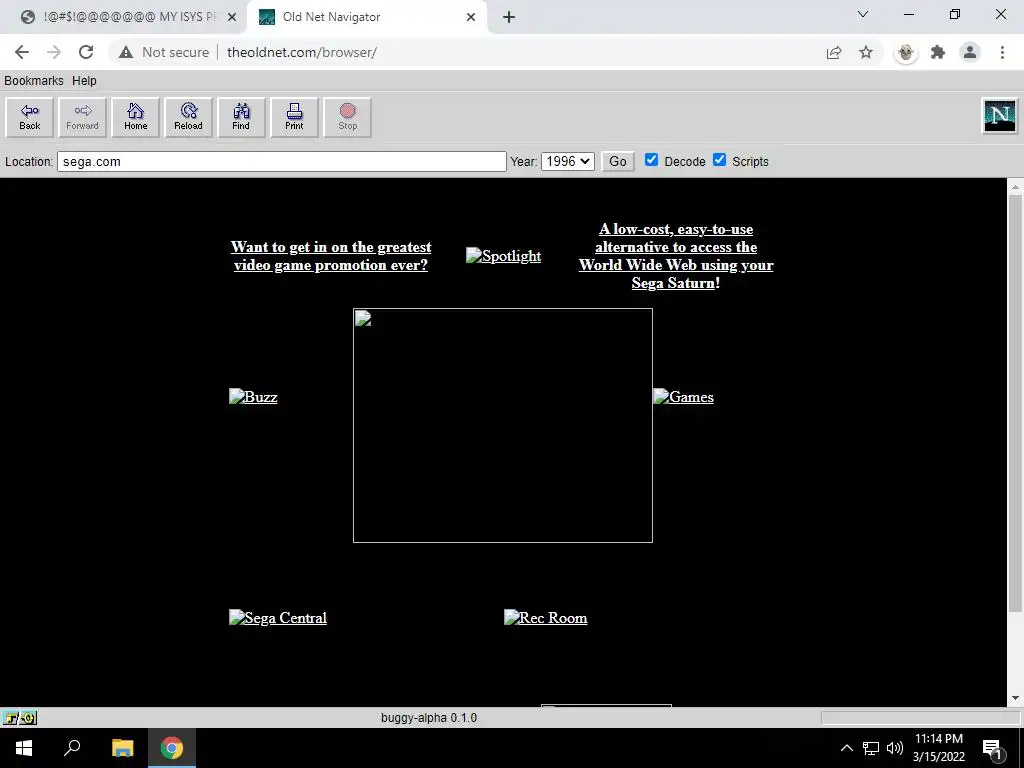Show hidden system tray icons
Viewport: 1024px width, 768px height.
pos(846,748)
